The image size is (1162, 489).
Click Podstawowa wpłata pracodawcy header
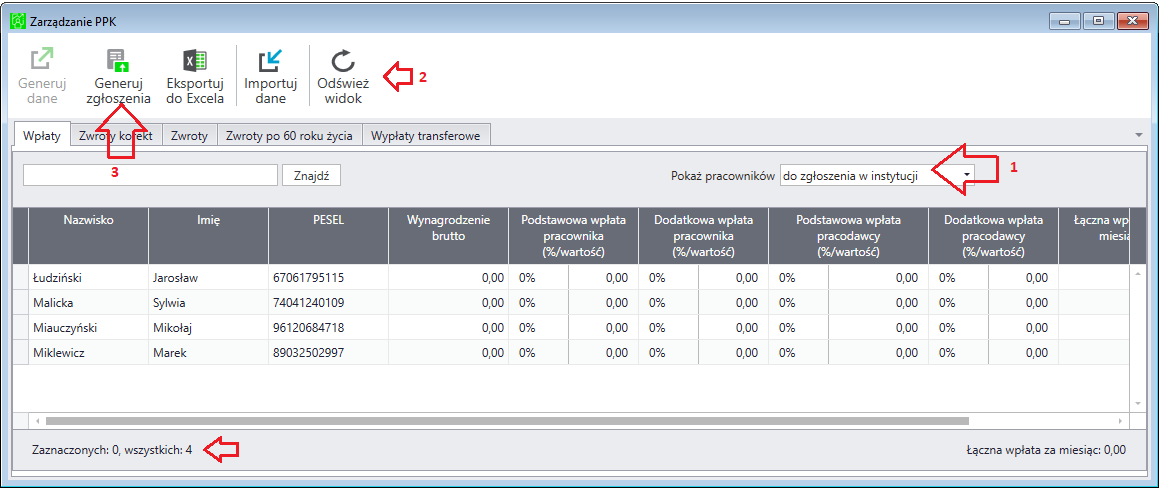pos(849,236)
